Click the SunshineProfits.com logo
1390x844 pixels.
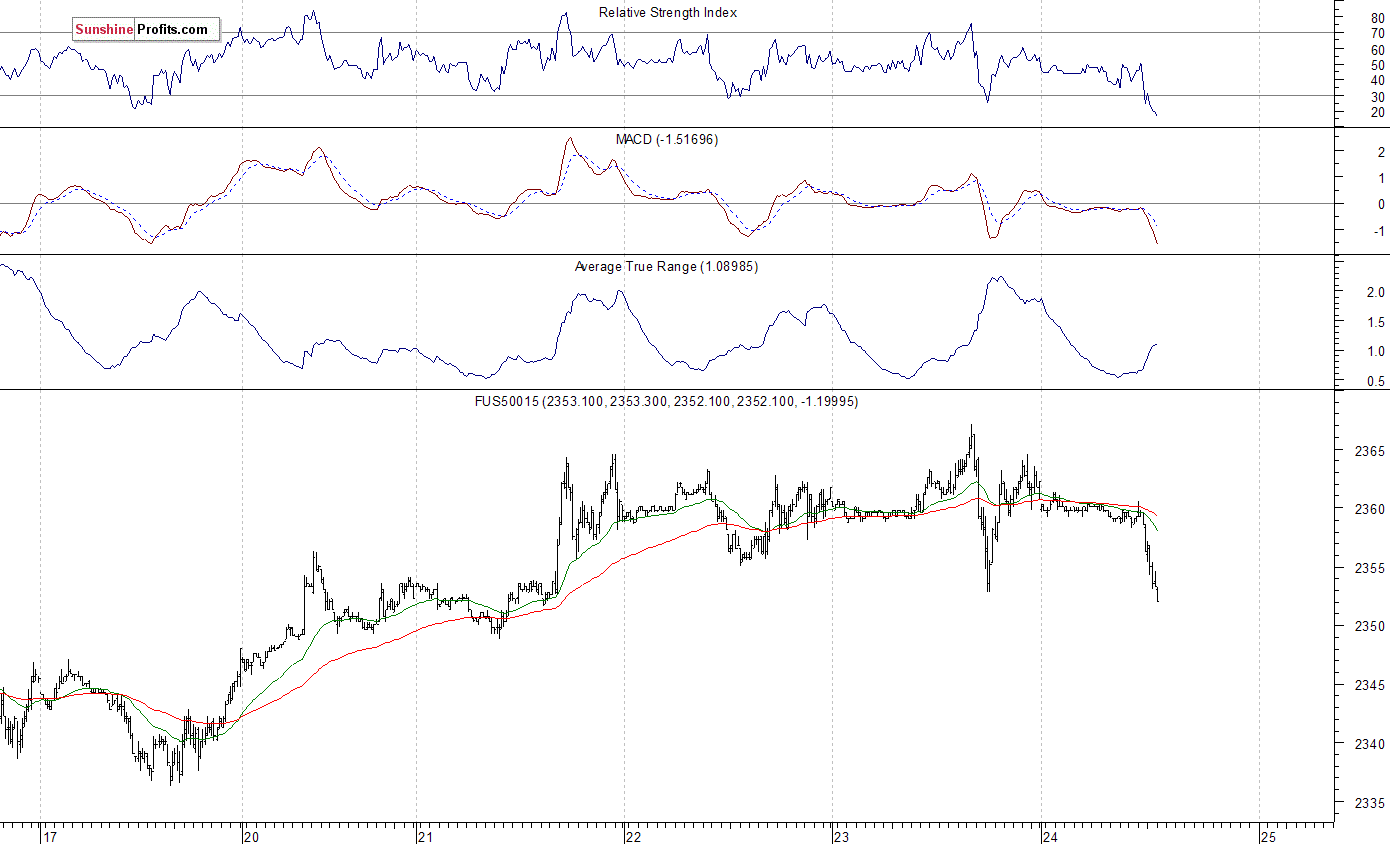point(145,30)
